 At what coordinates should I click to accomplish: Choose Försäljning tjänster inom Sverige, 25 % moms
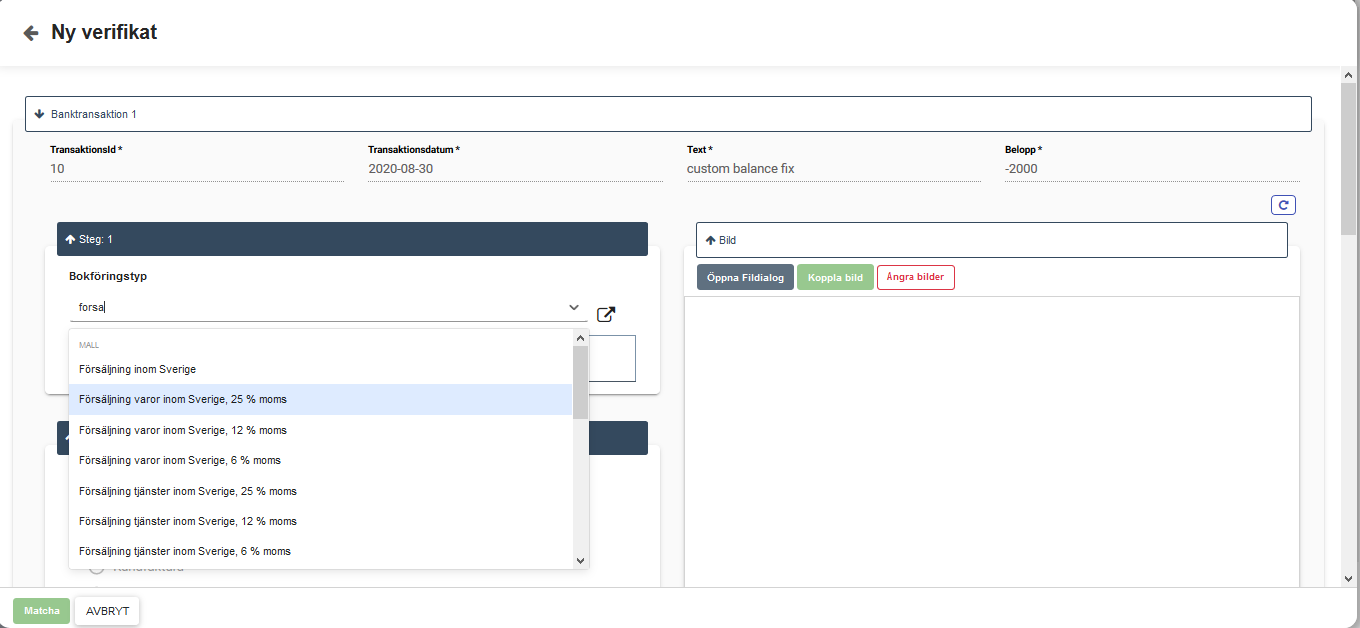tap(188, 491)
